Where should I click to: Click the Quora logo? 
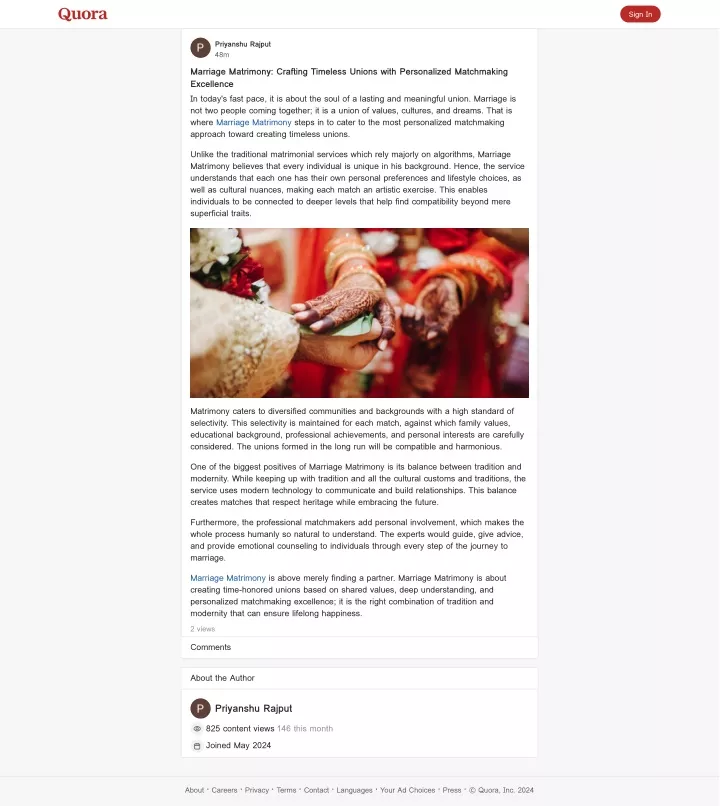[83, 14]
